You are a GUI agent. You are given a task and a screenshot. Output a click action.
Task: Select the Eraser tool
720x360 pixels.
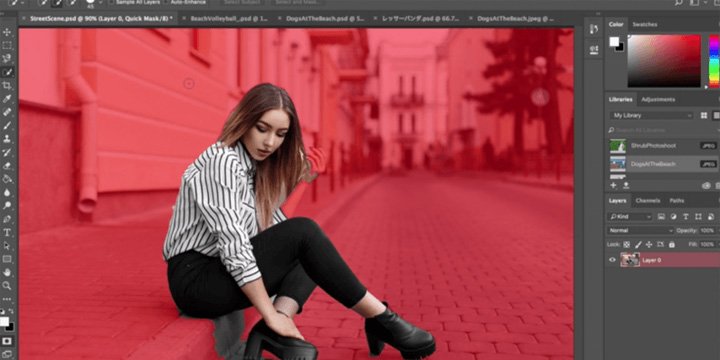7,165
